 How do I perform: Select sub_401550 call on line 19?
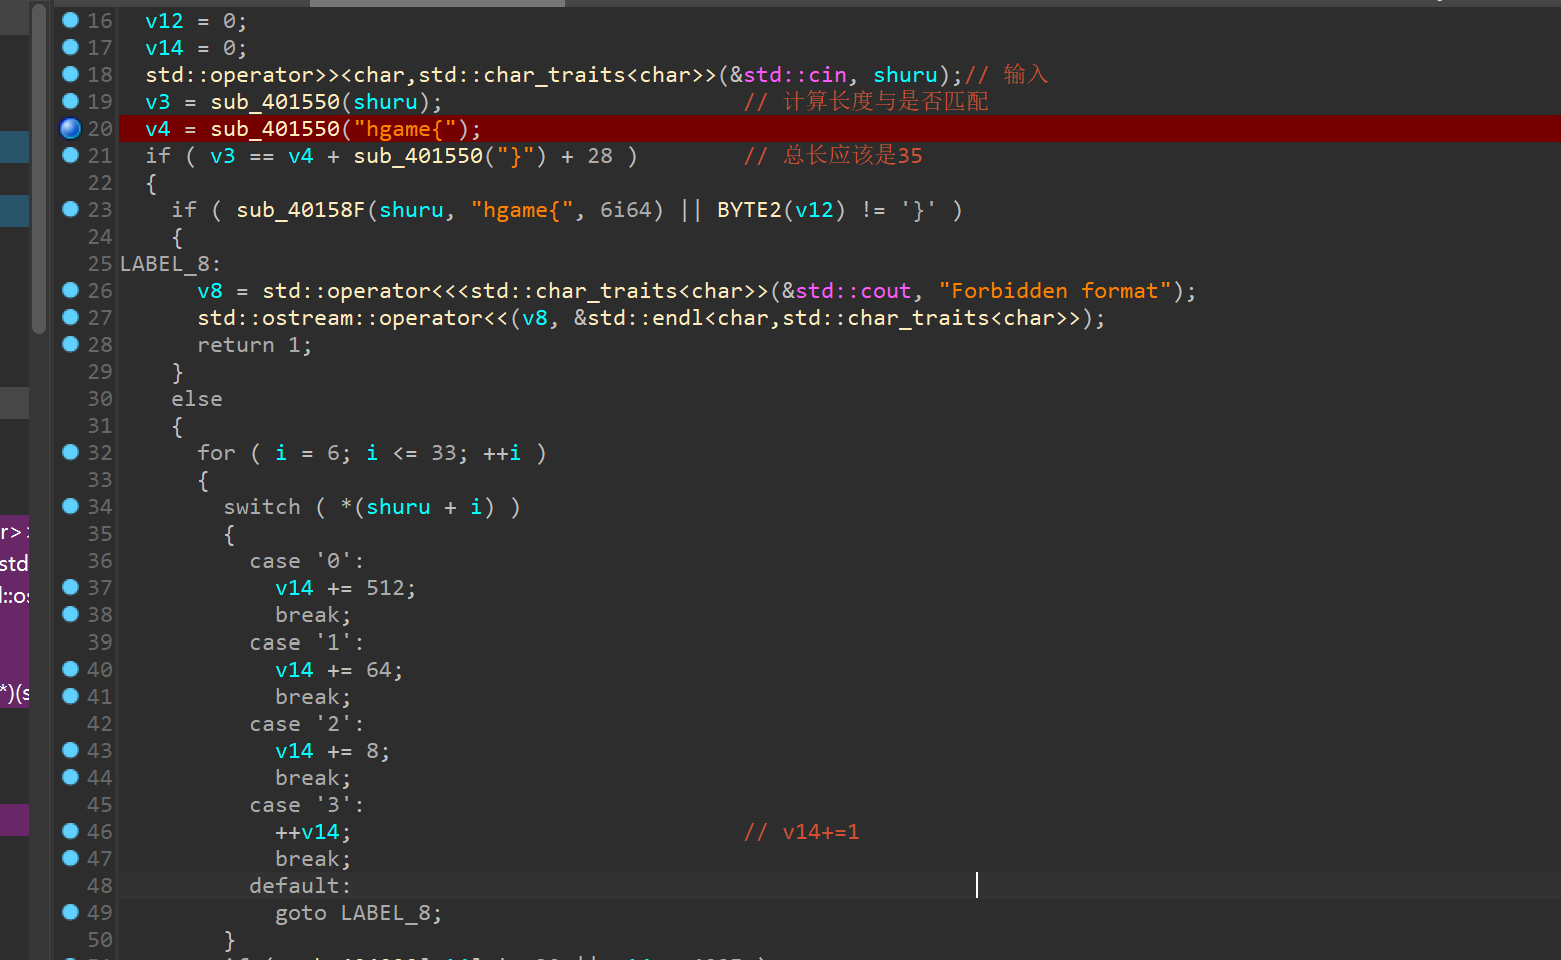coord(275,102)
